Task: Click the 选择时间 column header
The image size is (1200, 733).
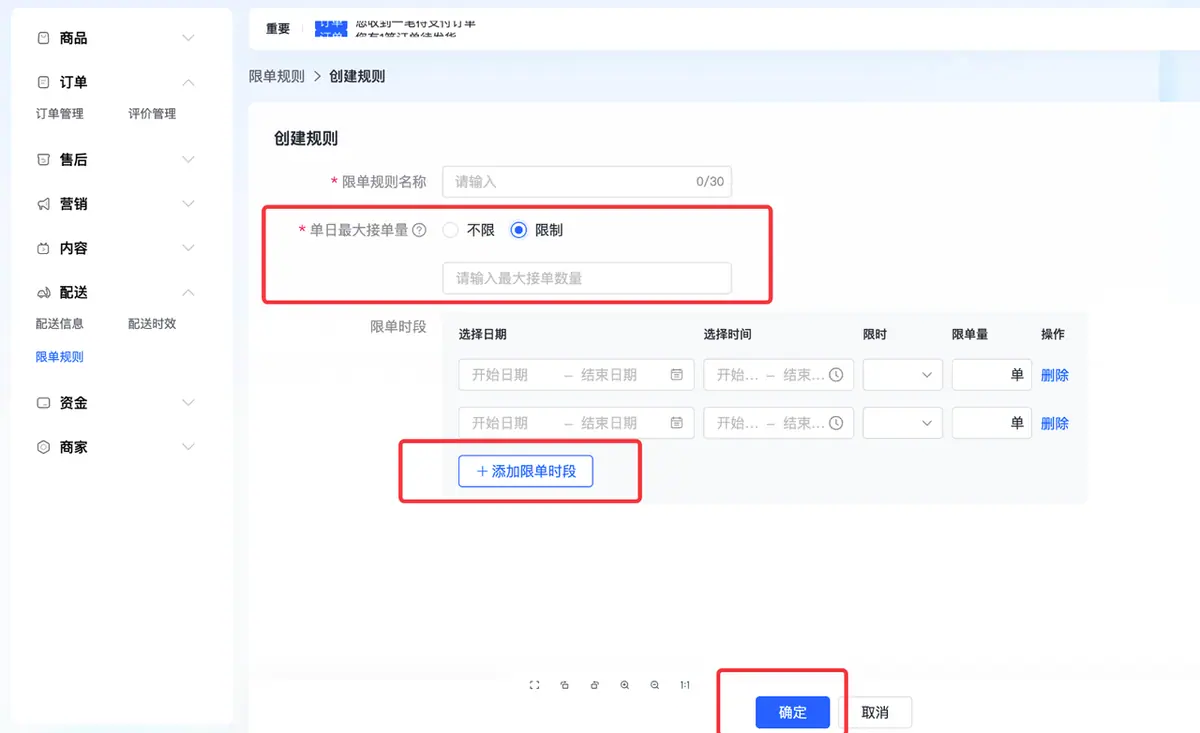Action: pyautogui.click(x=727, y=334)
